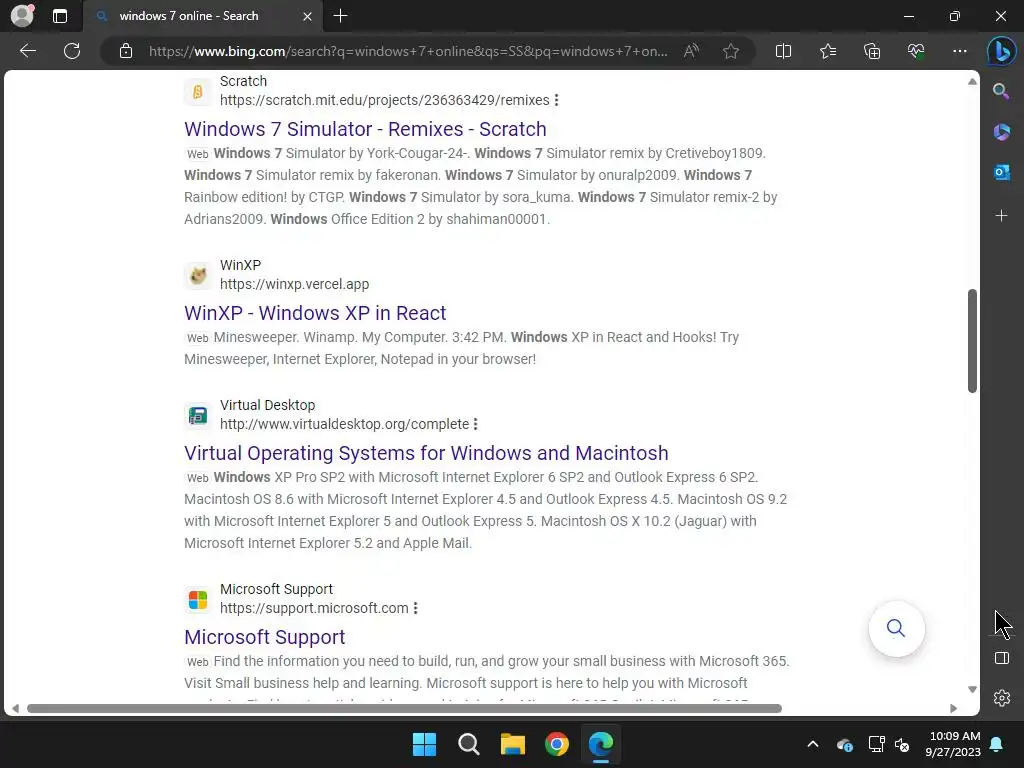
Task: Open display connection tray icon
Action: click(876, 744)
